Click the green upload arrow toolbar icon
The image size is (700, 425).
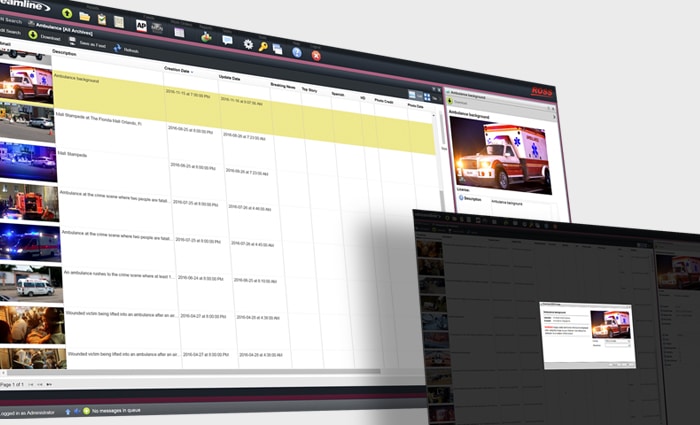coord(67,13)
